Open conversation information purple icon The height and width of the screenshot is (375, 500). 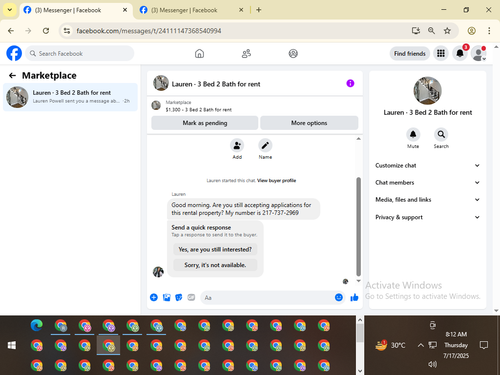350,83
